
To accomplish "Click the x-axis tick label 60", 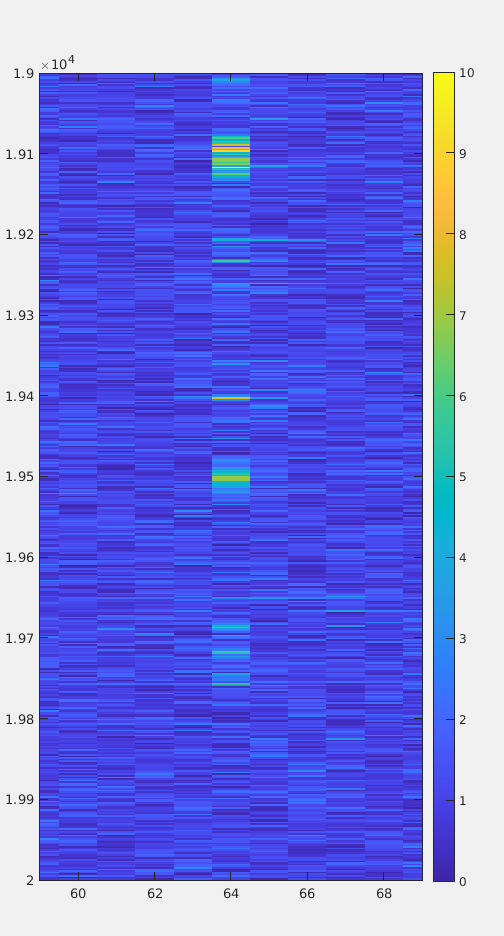I will tap(78, 894).
